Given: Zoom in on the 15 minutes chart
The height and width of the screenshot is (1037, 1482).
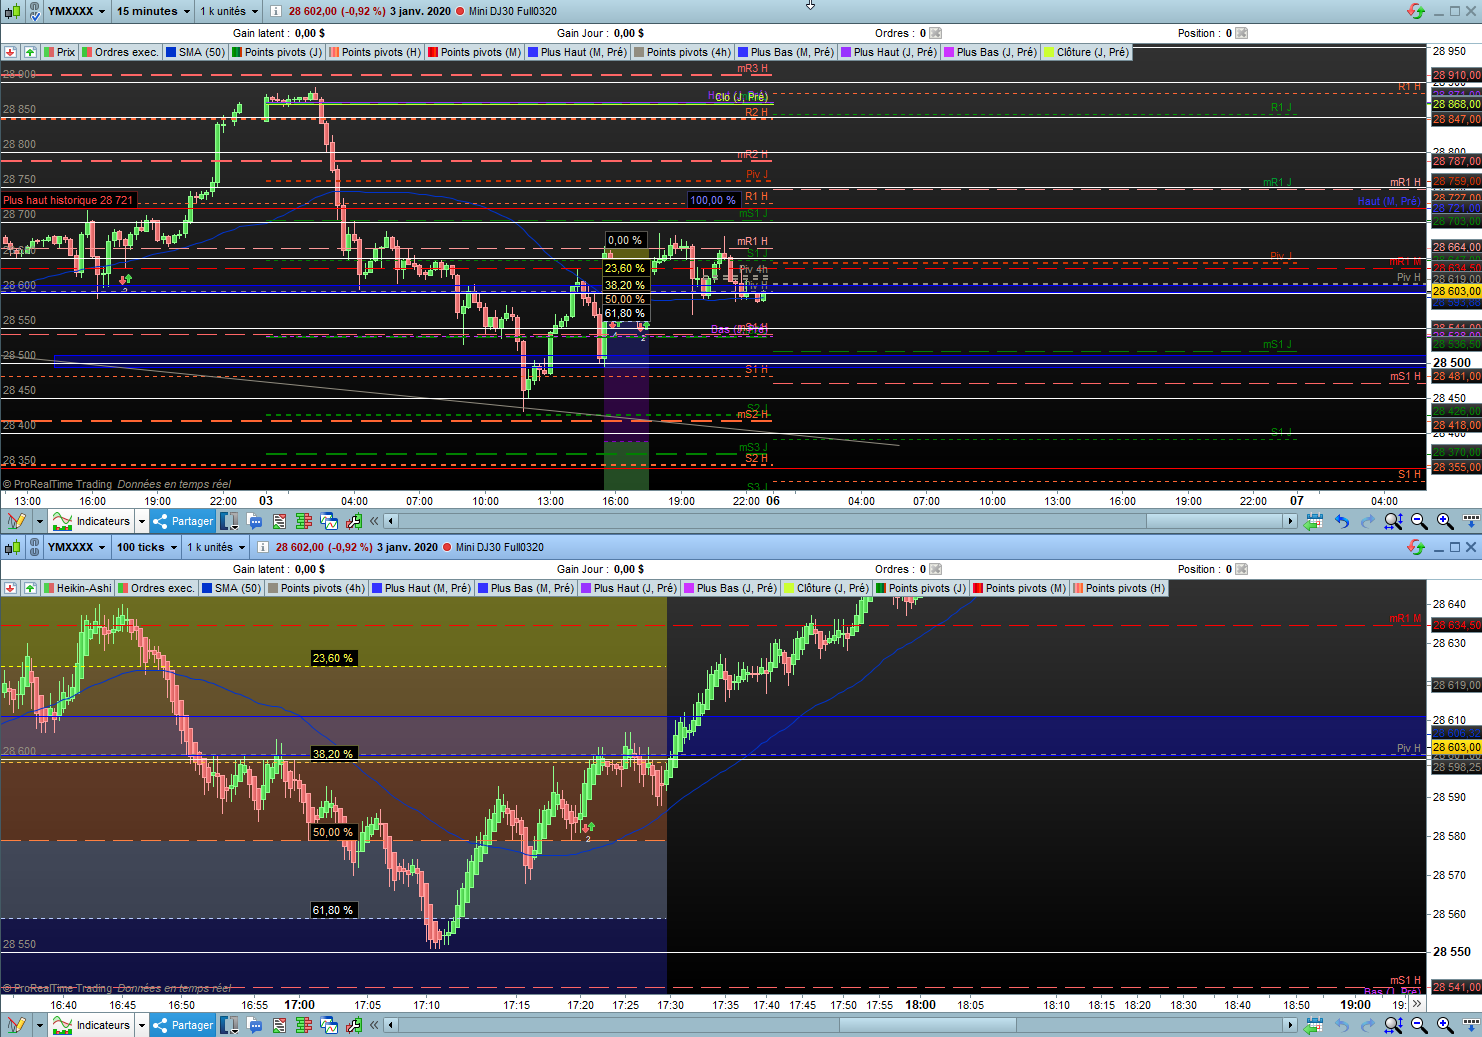Looking at the screenshot, I should pos(1445,521).
